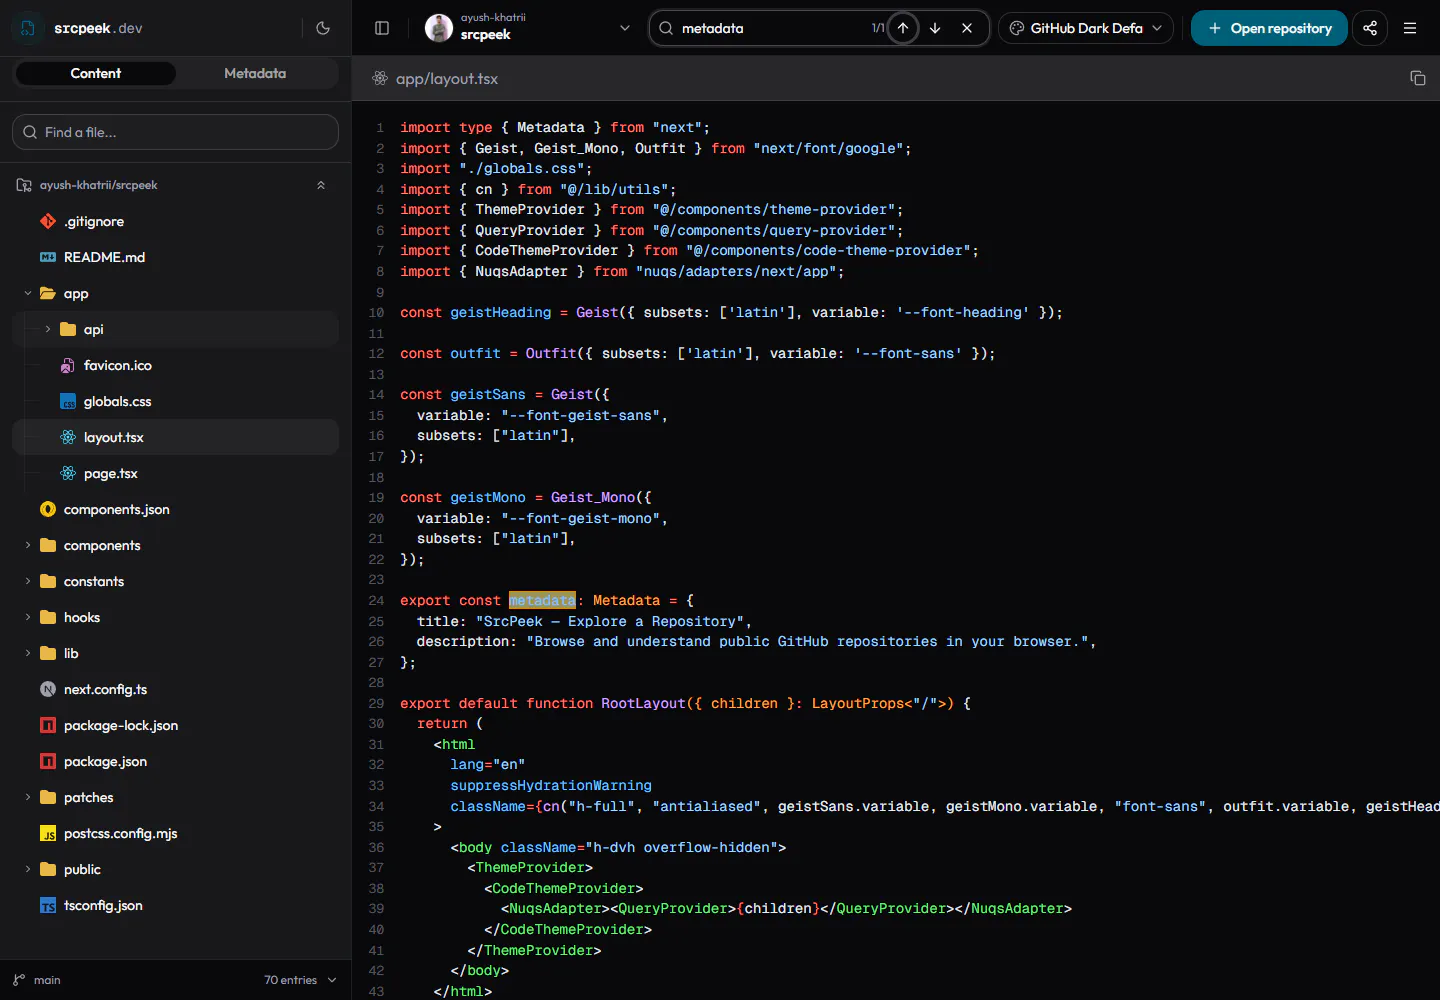Click the package-lock.json npm icon
Viewport: 1440px width, 1000px height.
[x=48, y=725]
